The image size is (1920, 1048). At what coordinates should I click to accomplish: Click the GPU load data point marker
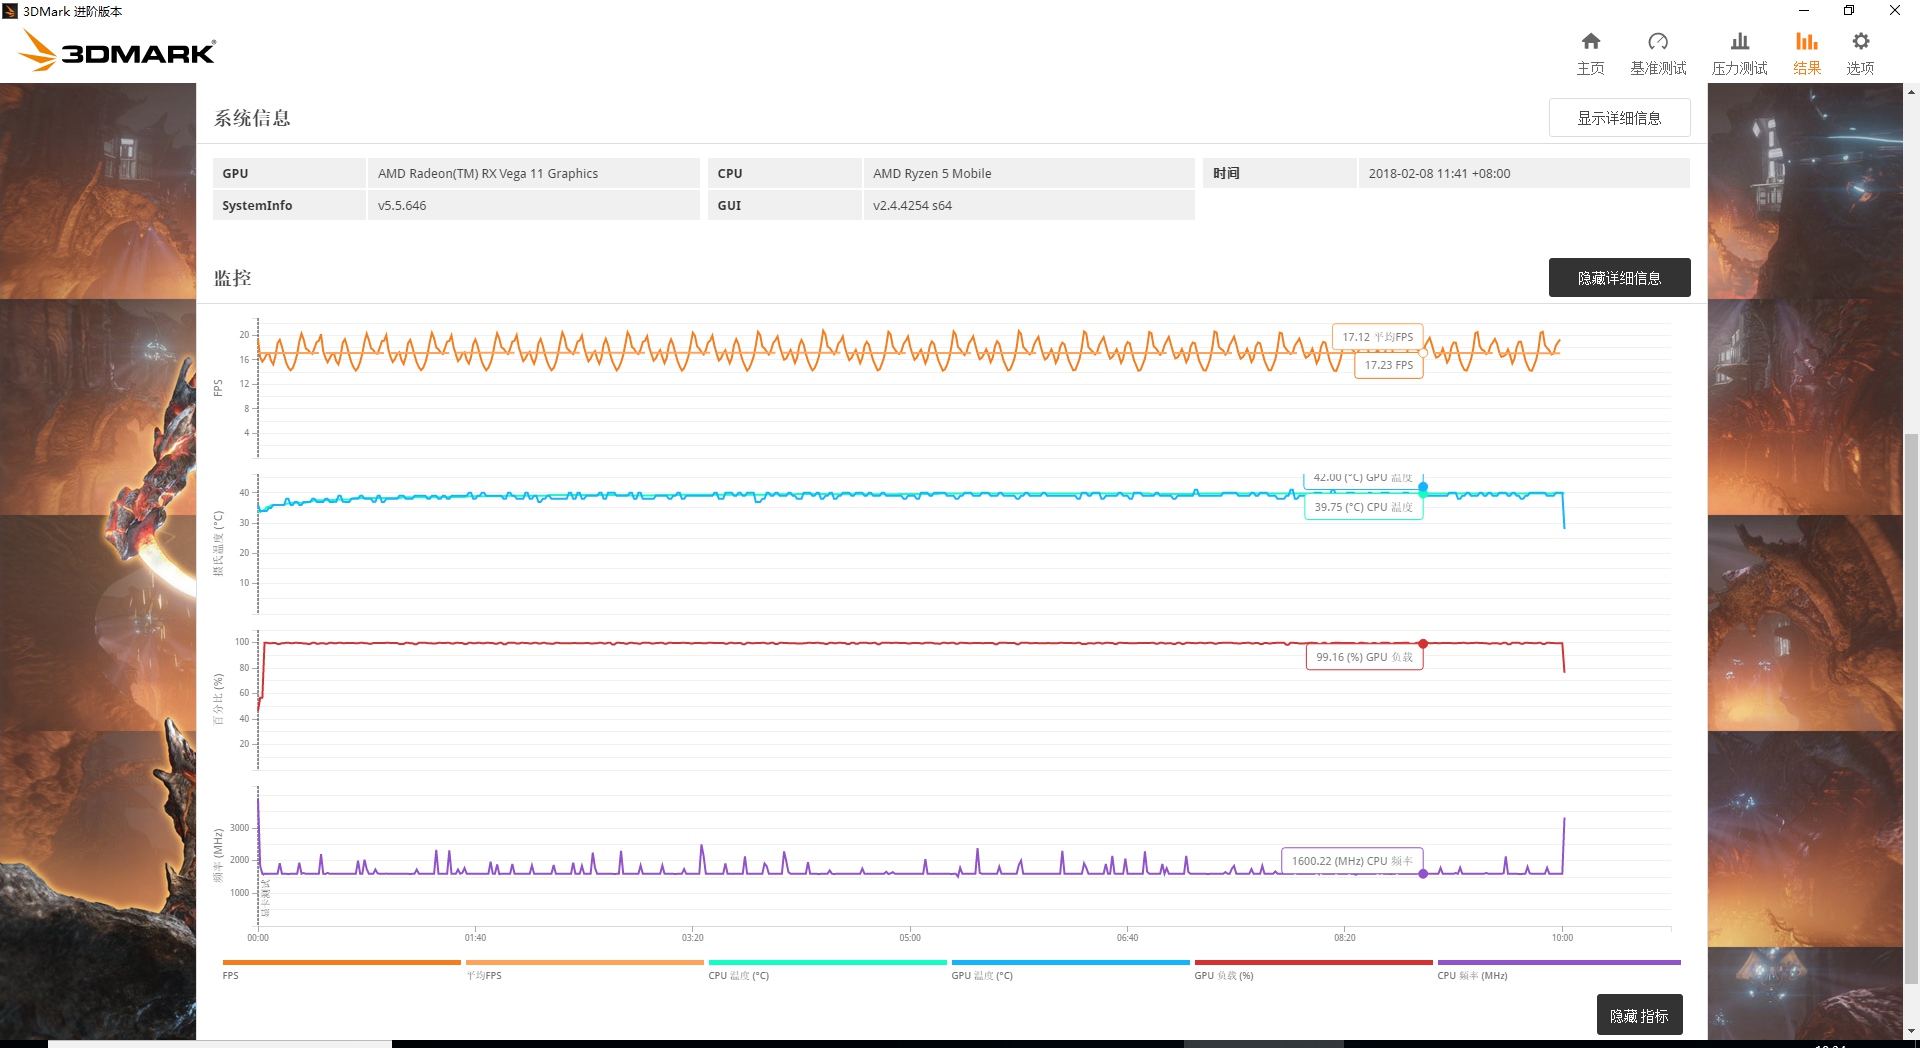pyautogui.click(x=1423, y=644)
